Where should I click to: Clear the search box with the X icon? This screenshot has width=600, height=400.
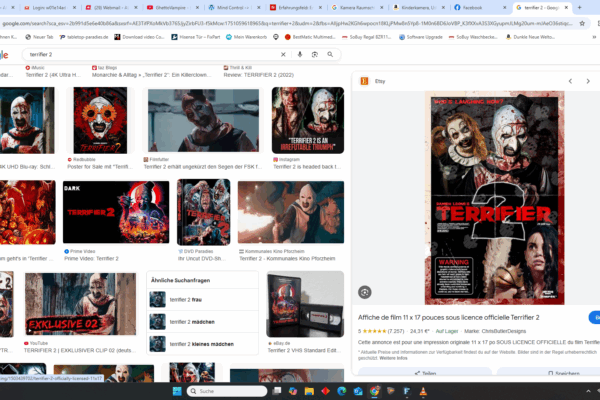tap(283, 54)
